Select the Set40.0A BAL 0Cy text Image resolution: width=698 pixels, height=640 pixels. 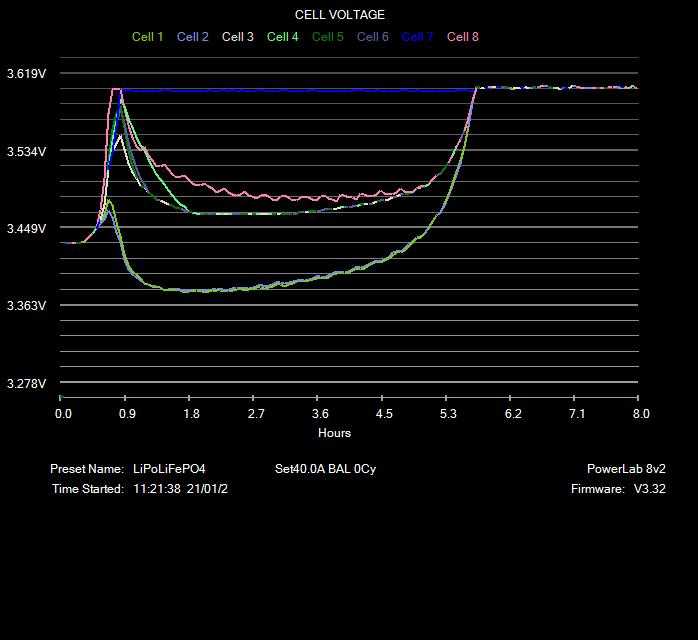tap(325, 469)
